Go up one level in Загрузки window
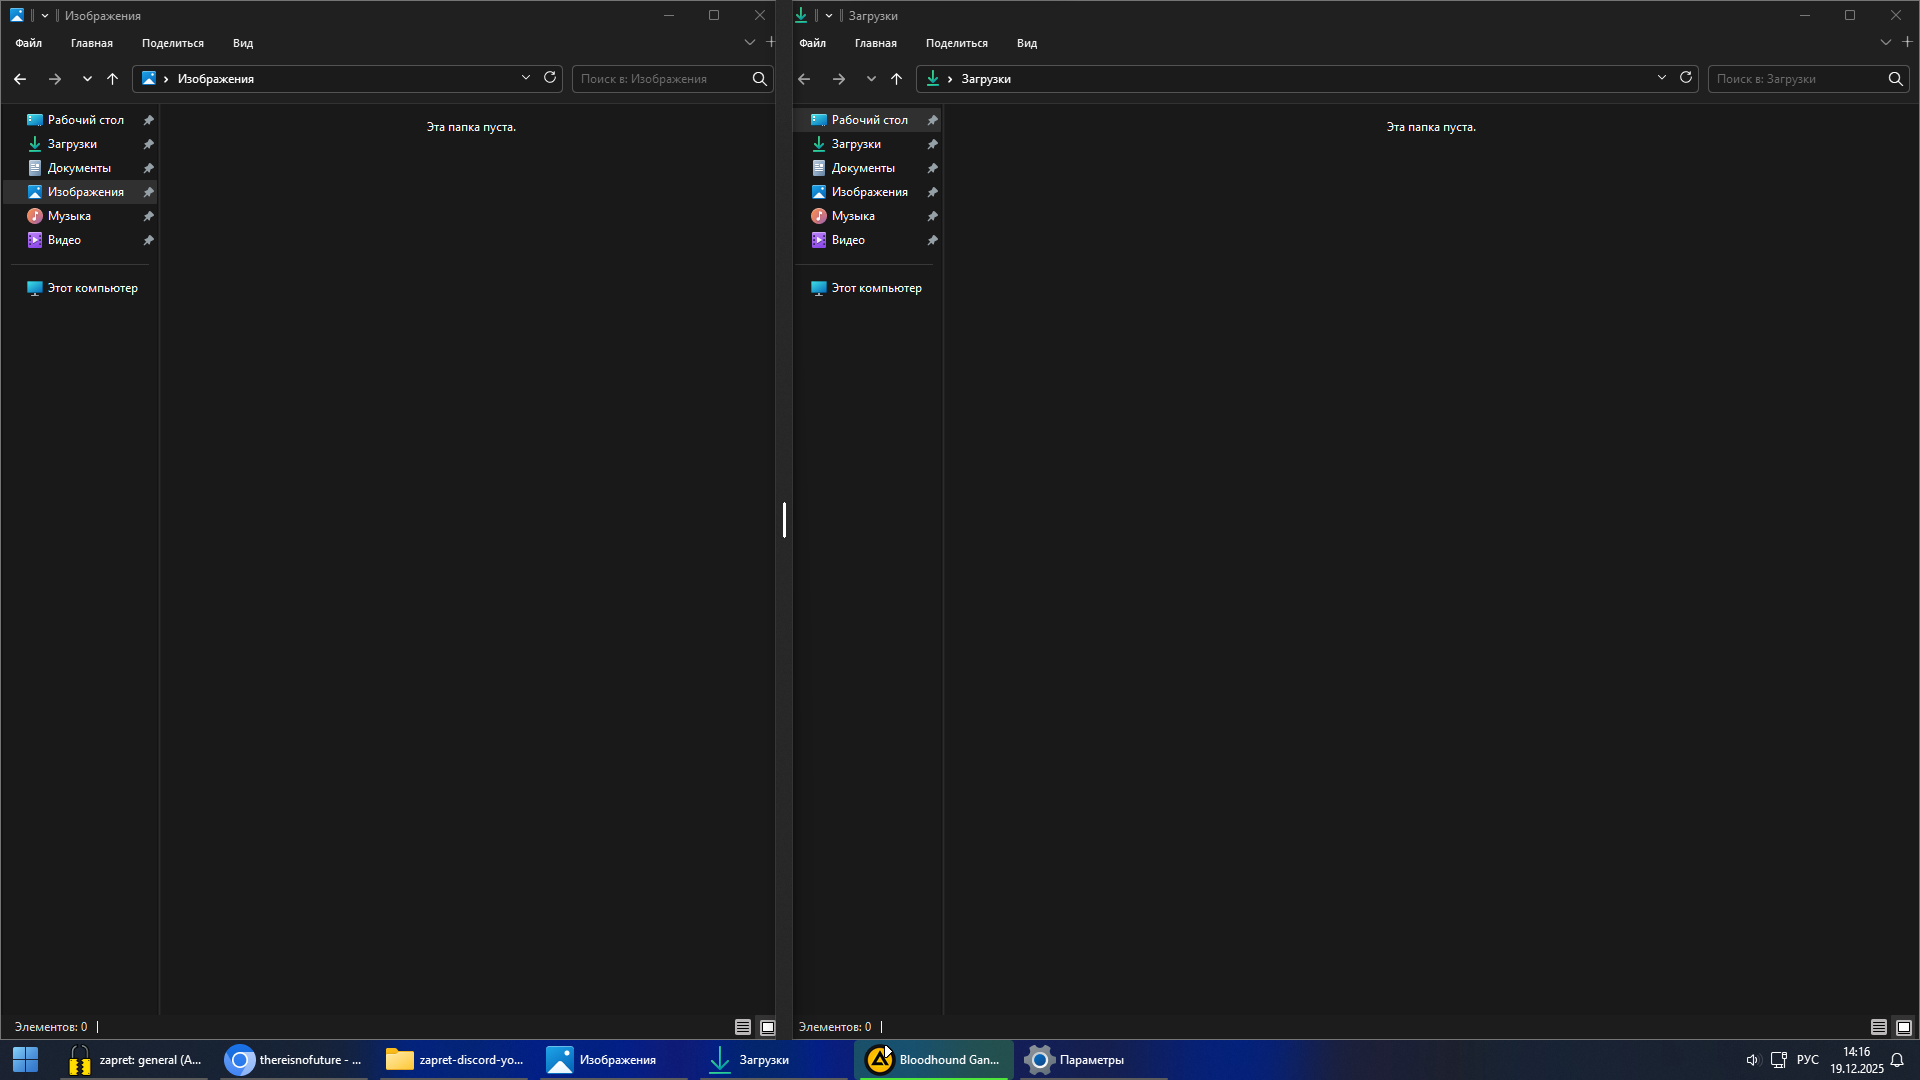This screenshot has height=1080, width=1920. (x=896, y=79)
